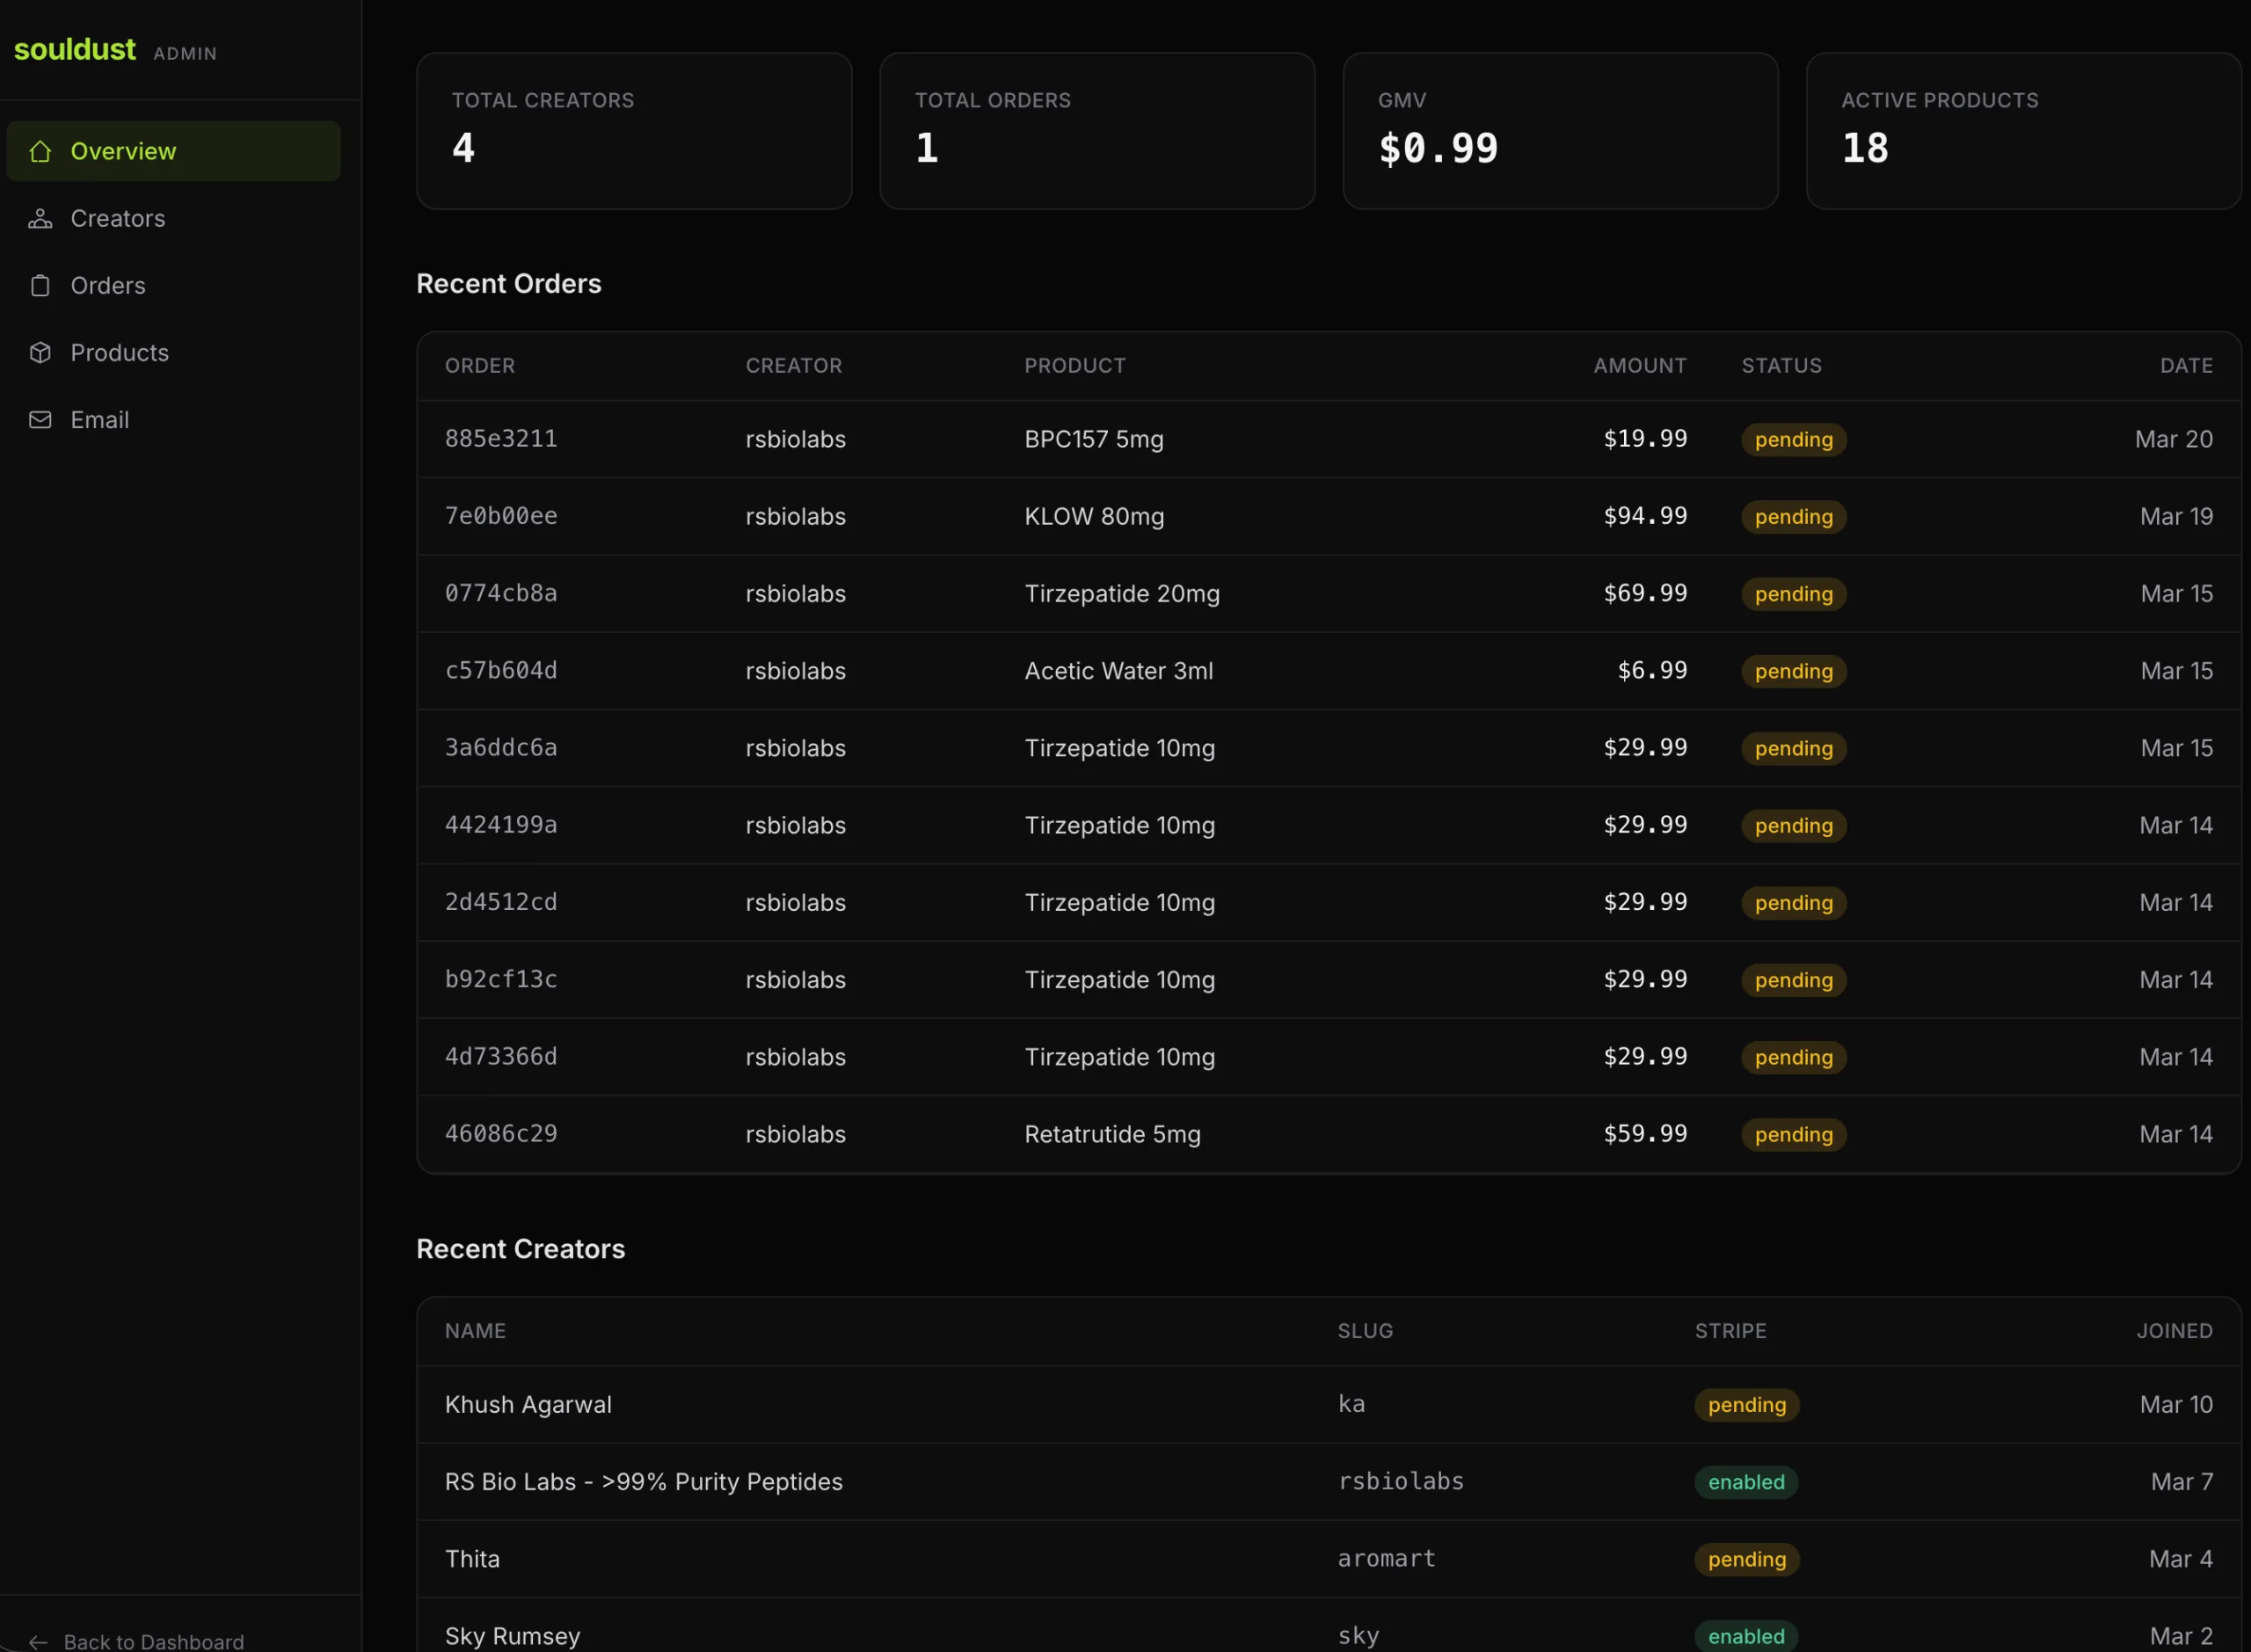Select the Creators menu item
The image size is (2251, 1652).
[118, 218]
